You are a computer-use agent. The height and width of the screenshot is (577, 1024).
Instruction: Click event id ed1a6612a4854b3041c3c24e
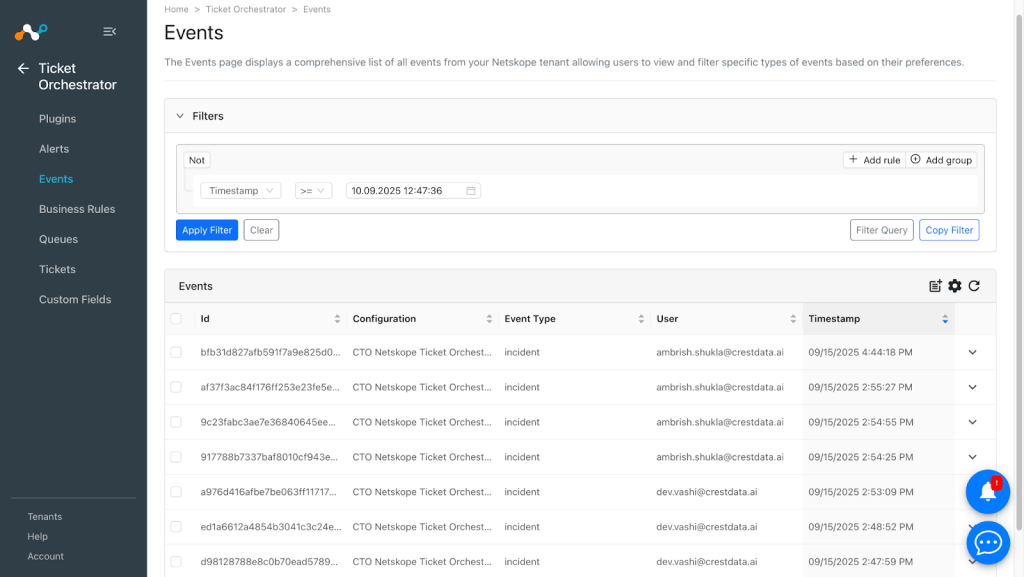coord(270,527)
